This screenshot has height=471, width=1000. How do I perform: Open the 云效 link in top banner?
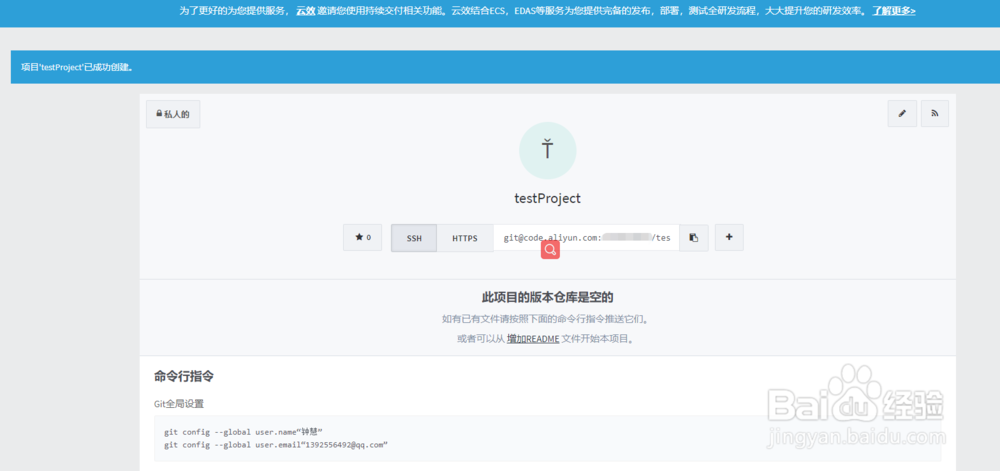305,11
